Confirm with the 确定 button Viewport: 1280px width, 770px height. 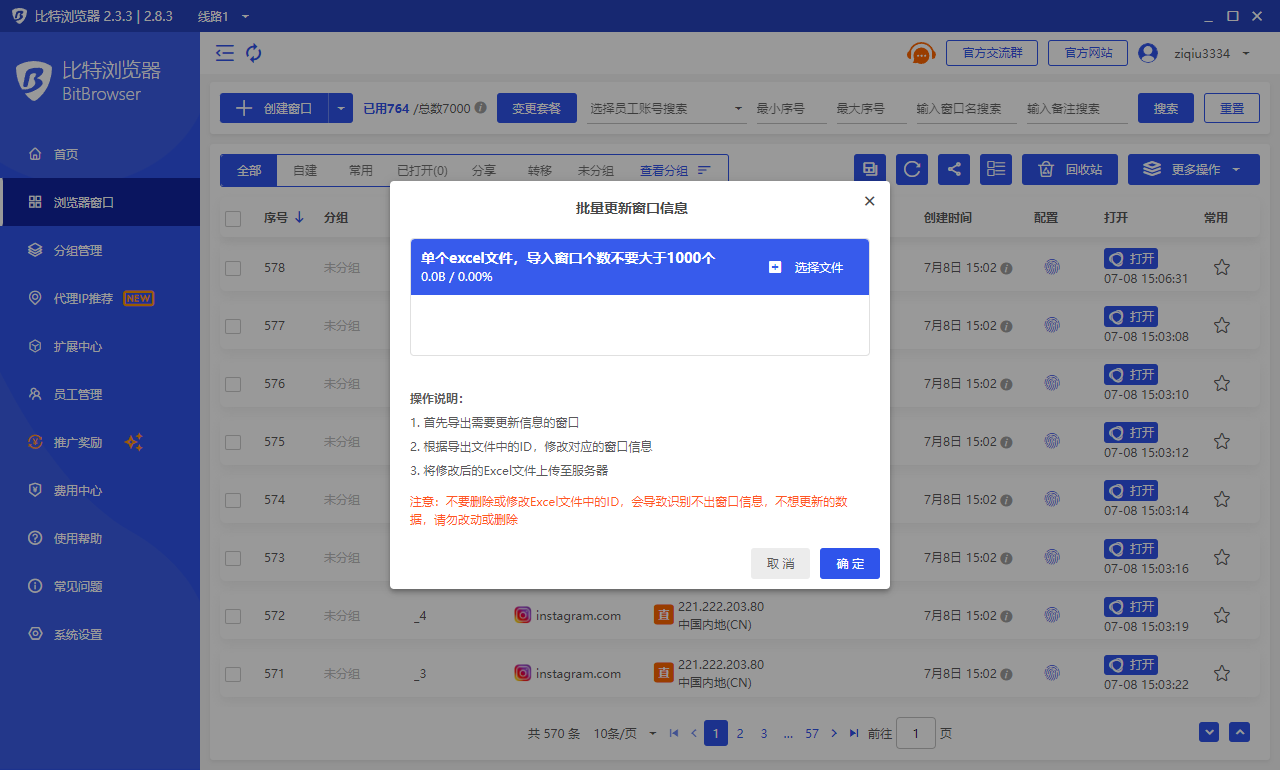[x=849, y=563]
